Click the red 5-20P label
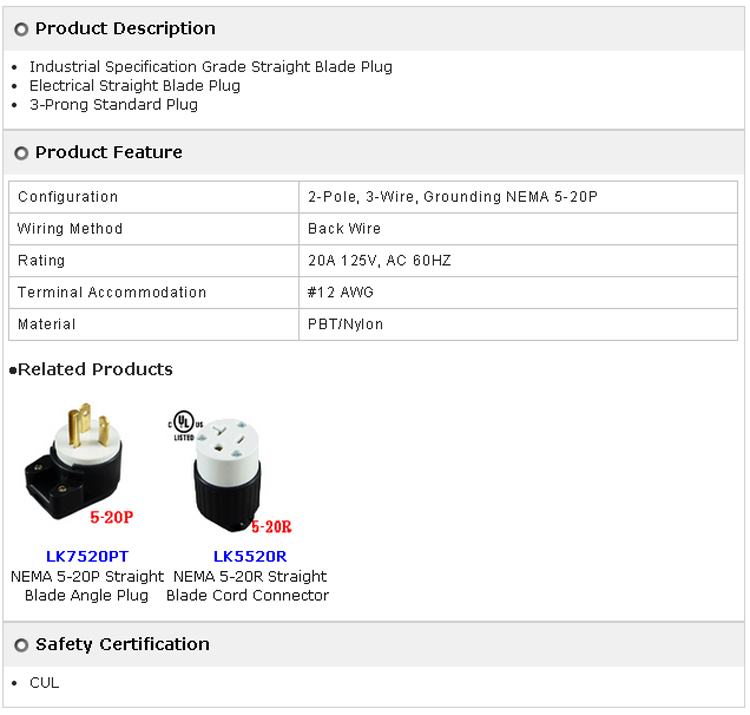This screenshot has width=750, height=715. (x=111, y=518)
